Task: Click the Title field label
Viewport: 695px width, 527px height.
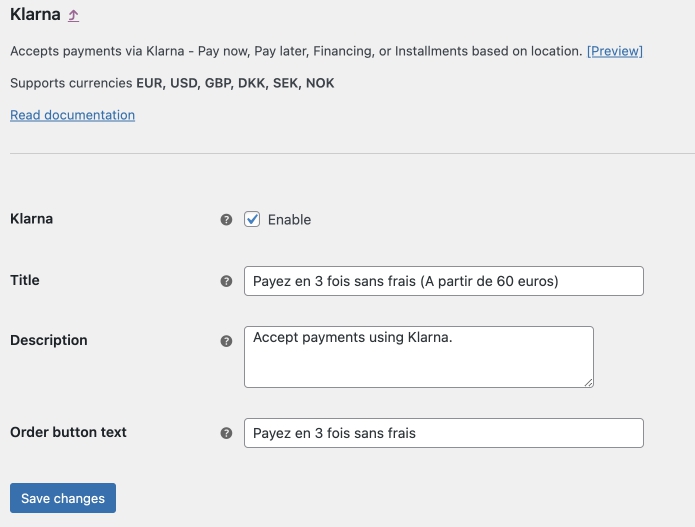Action: click(x=25, y=280)
